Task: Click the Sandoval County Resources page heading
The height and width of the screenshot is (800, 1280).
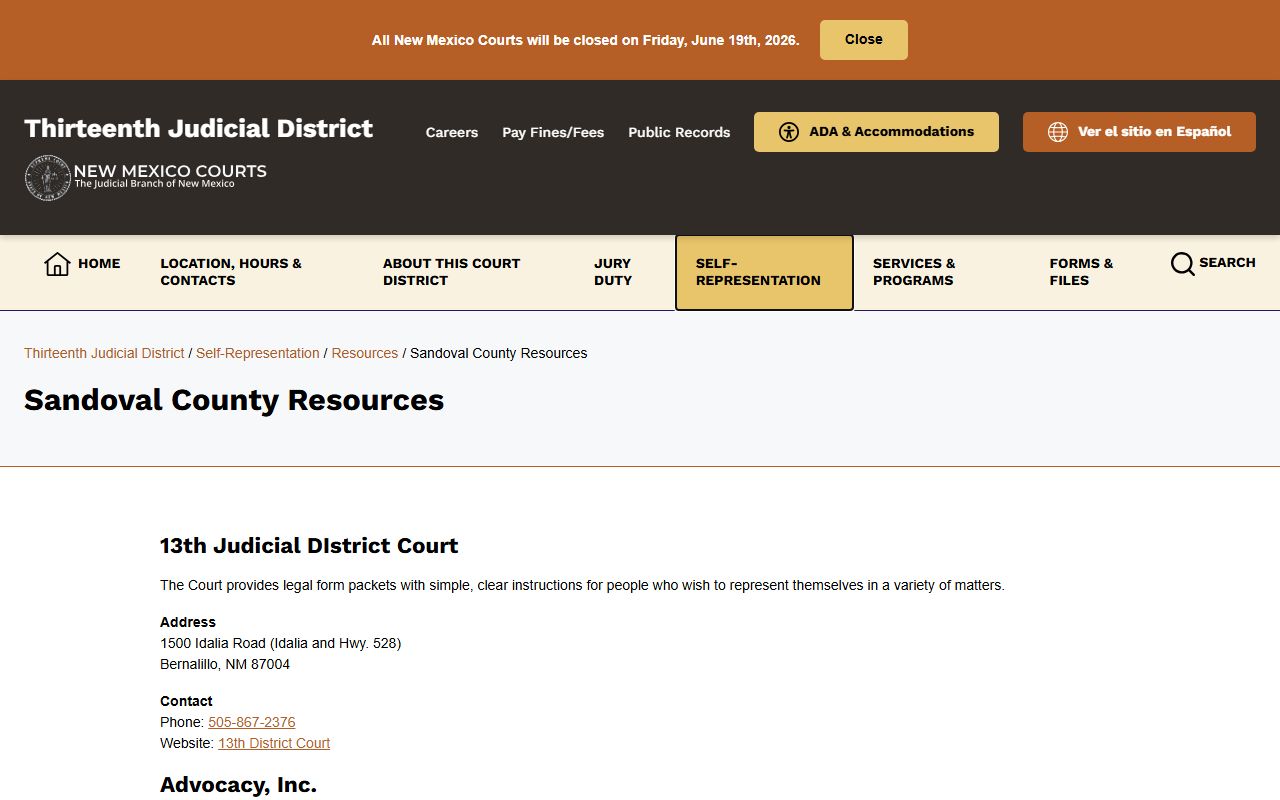Action: pos(234,400)
